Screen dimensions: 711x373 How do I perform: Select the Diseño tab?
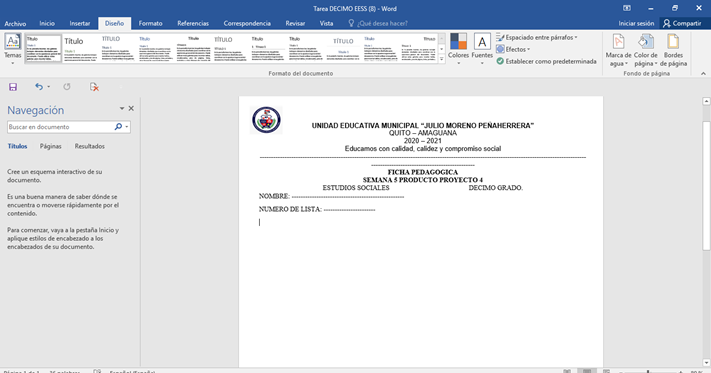(x=114, y=23)
